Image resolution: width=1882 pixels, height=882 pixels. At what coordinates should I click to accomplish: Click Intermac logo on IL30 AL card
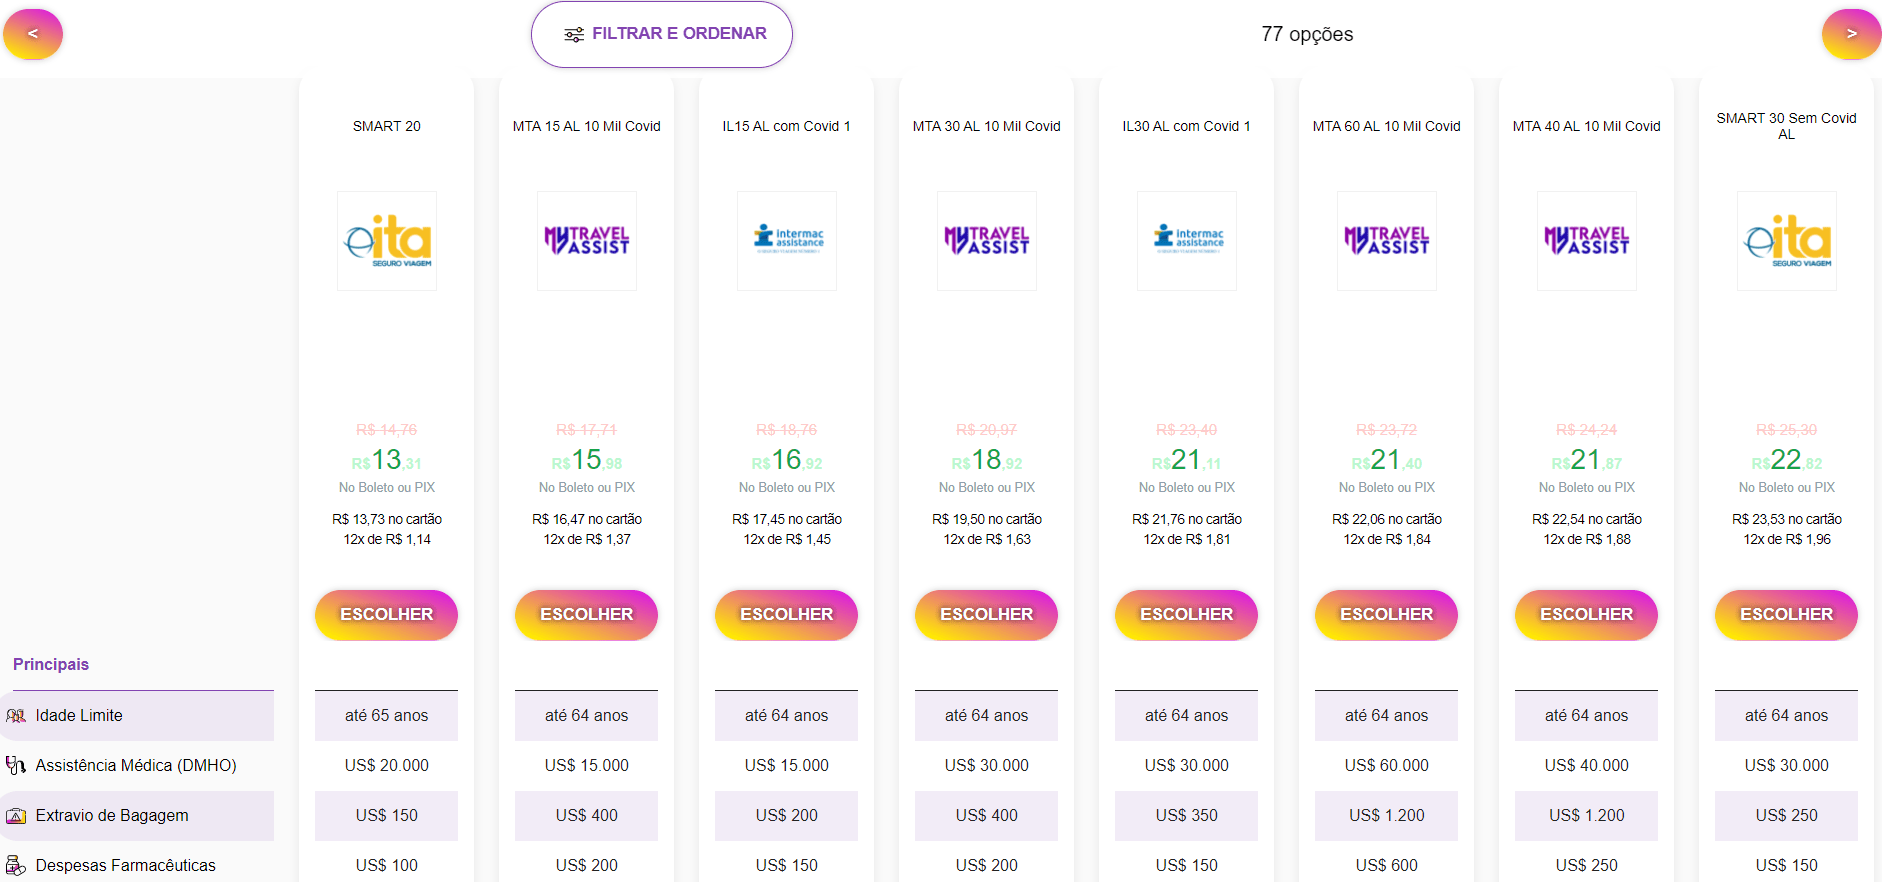pyautogui.click(x=1187, y=241)
